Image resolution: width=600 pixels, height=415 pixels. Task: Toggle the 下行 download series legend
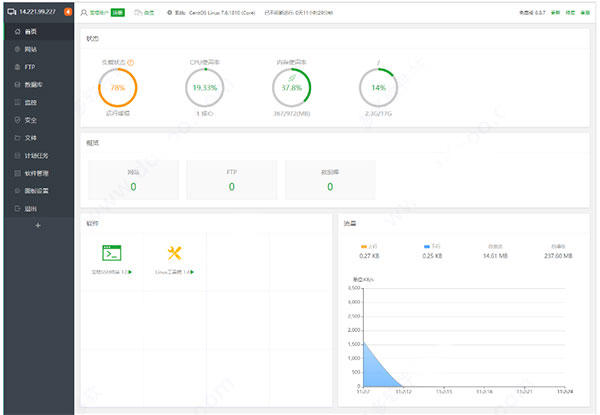pyautogui.click(x=431, y=244)
